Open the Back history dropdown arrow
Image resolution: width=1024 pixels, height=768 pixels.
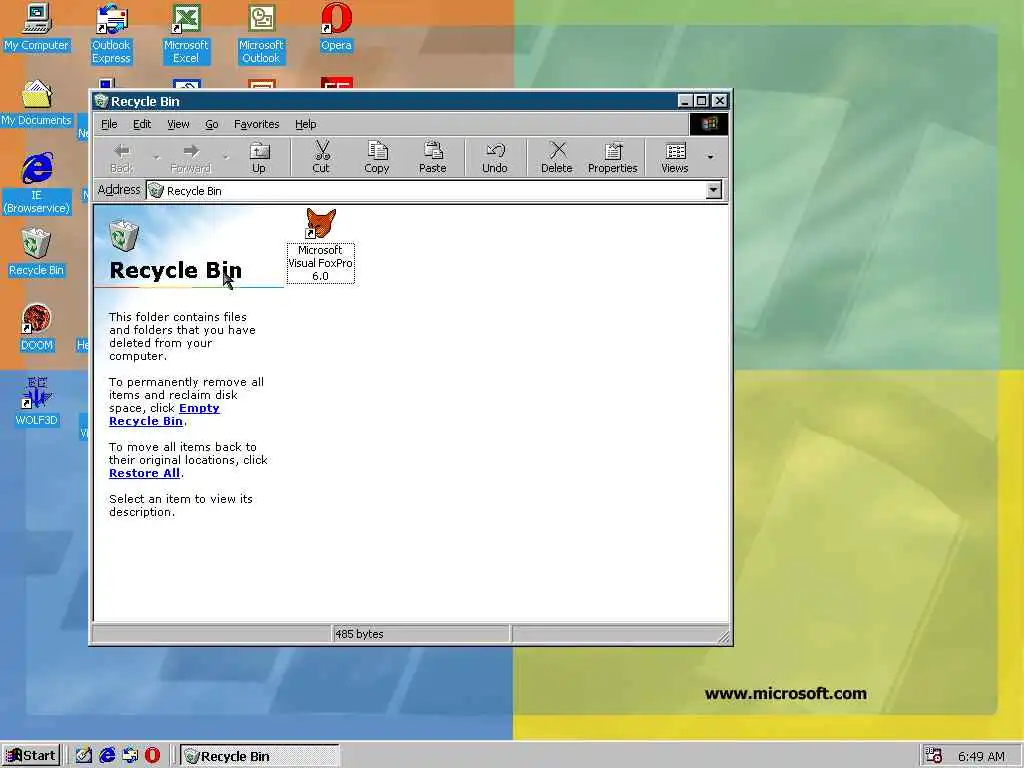click(156, 157)
